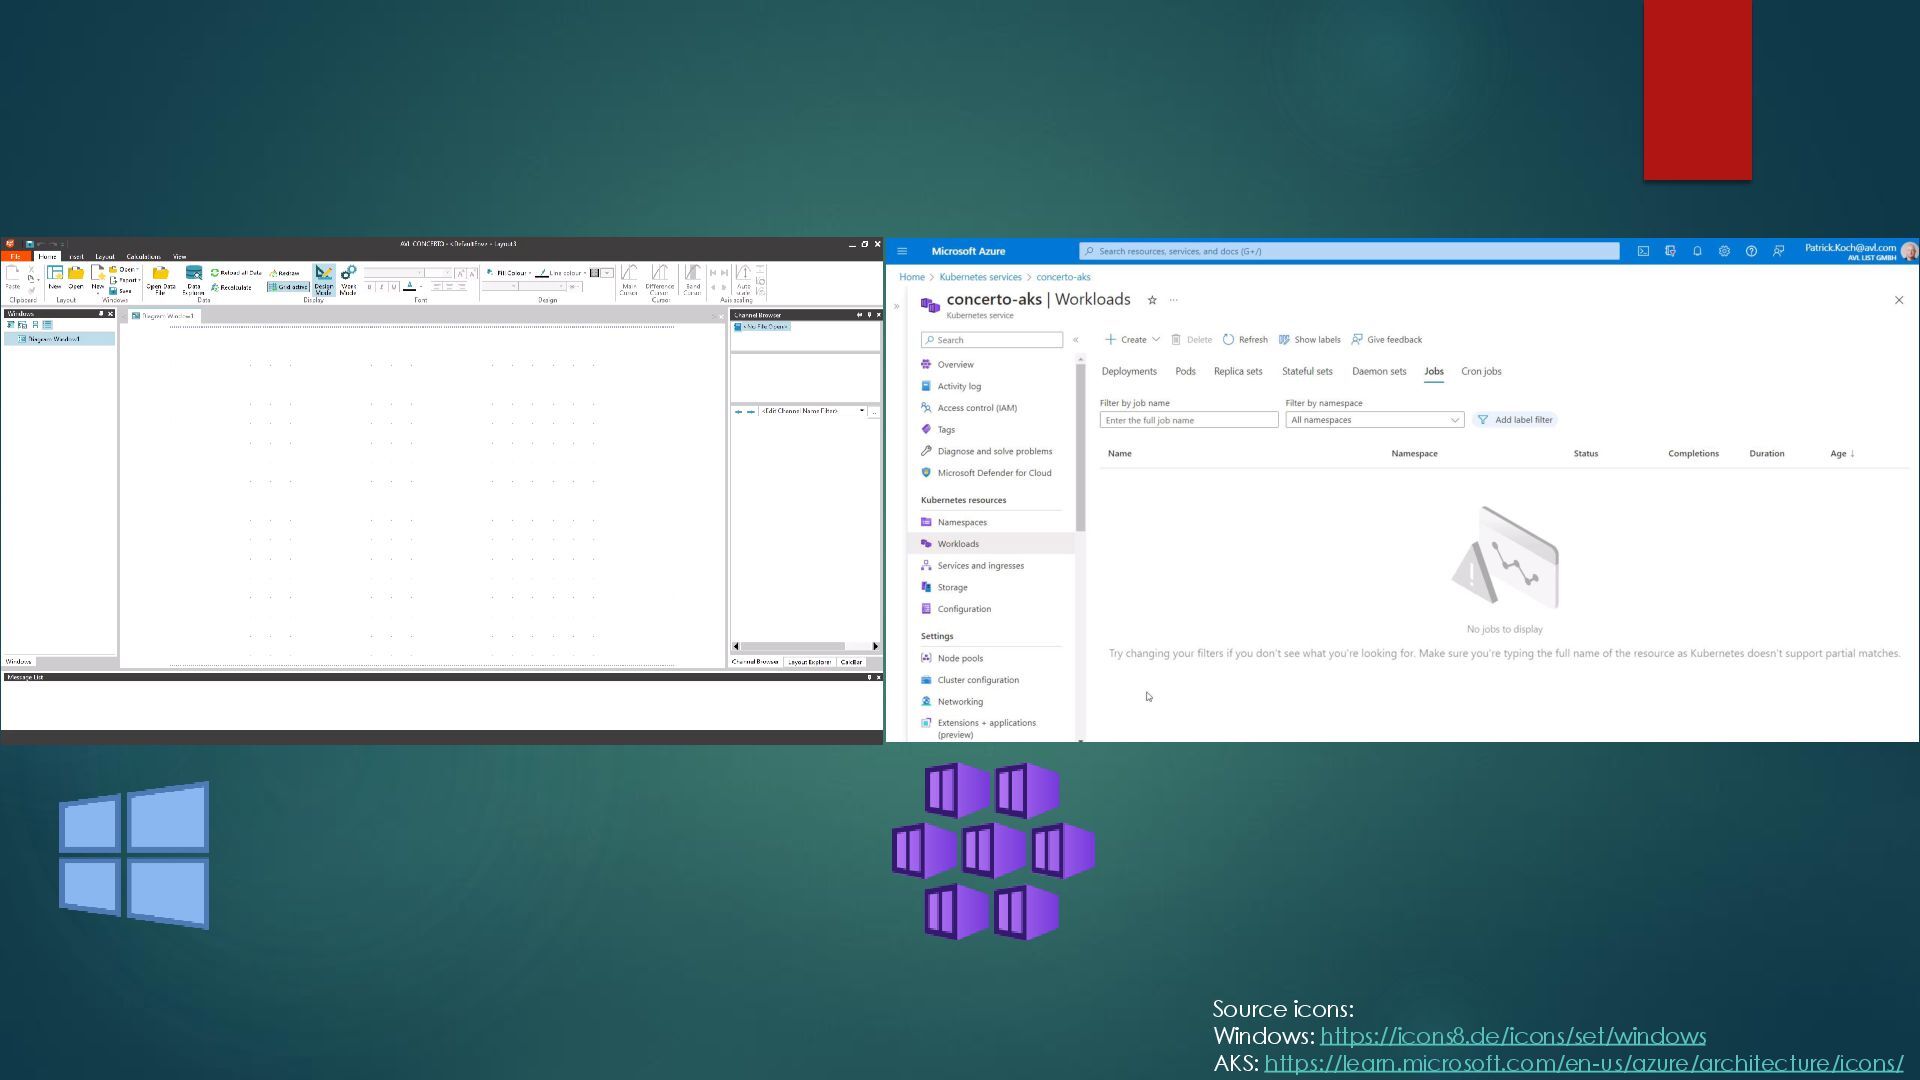
Task: Toggle the favorite star for concerto-aks
Action: coord(1152,300)
